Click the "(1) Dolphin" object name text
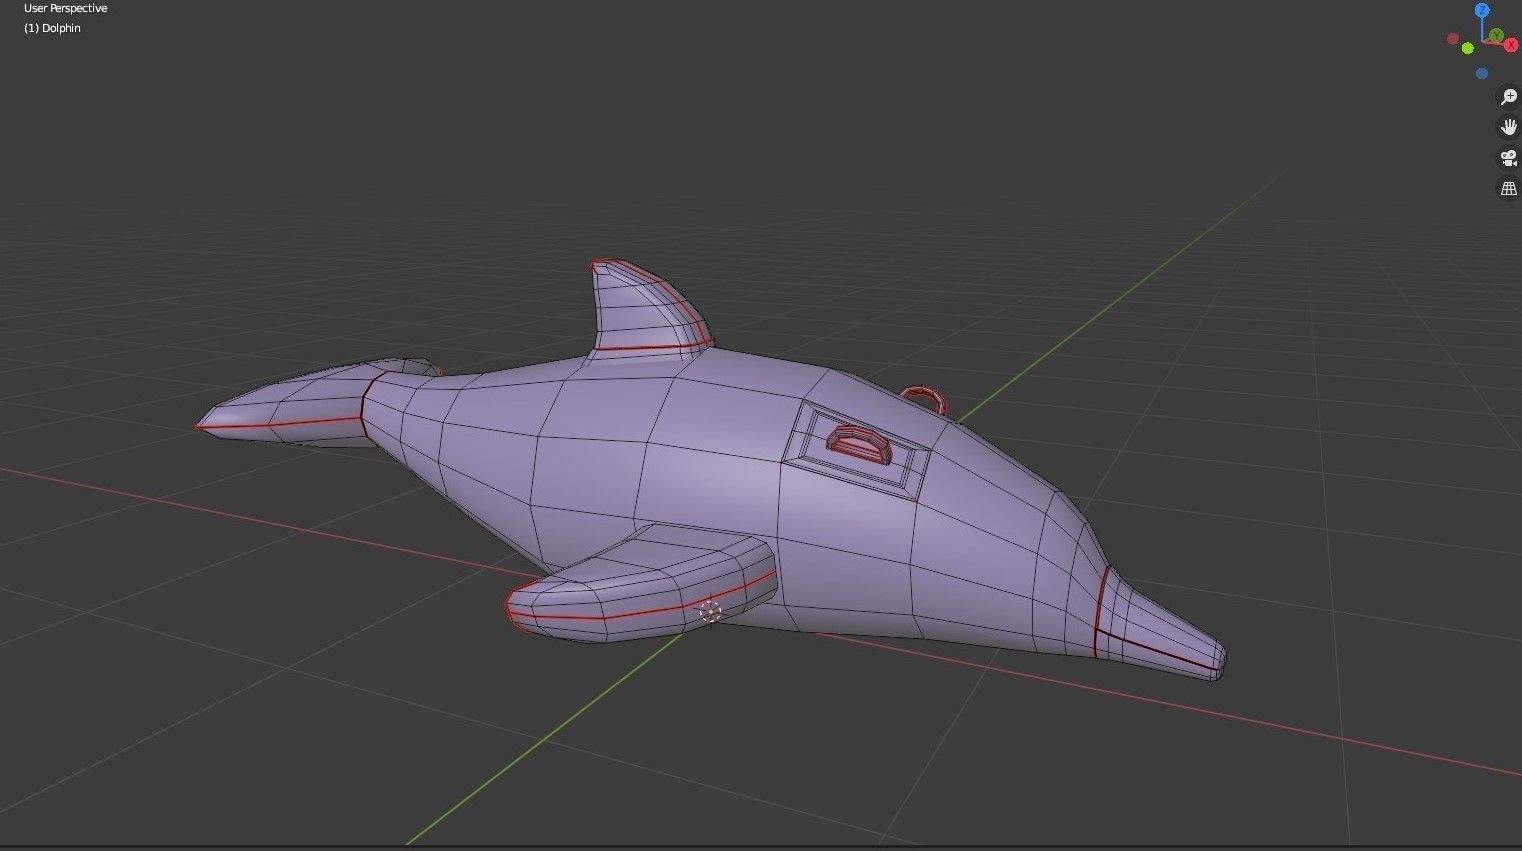This screenshot has height=851, width=1522. 52,28
